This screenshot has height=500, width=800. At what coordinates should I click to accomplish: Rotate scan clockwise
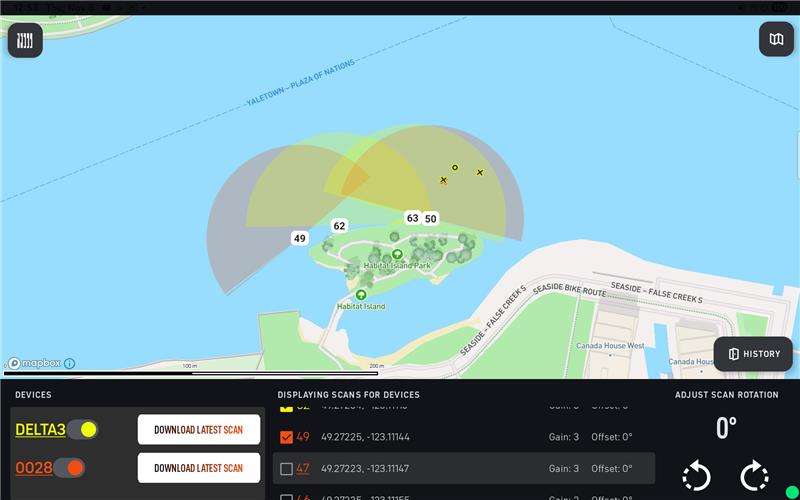click(754, 476)
